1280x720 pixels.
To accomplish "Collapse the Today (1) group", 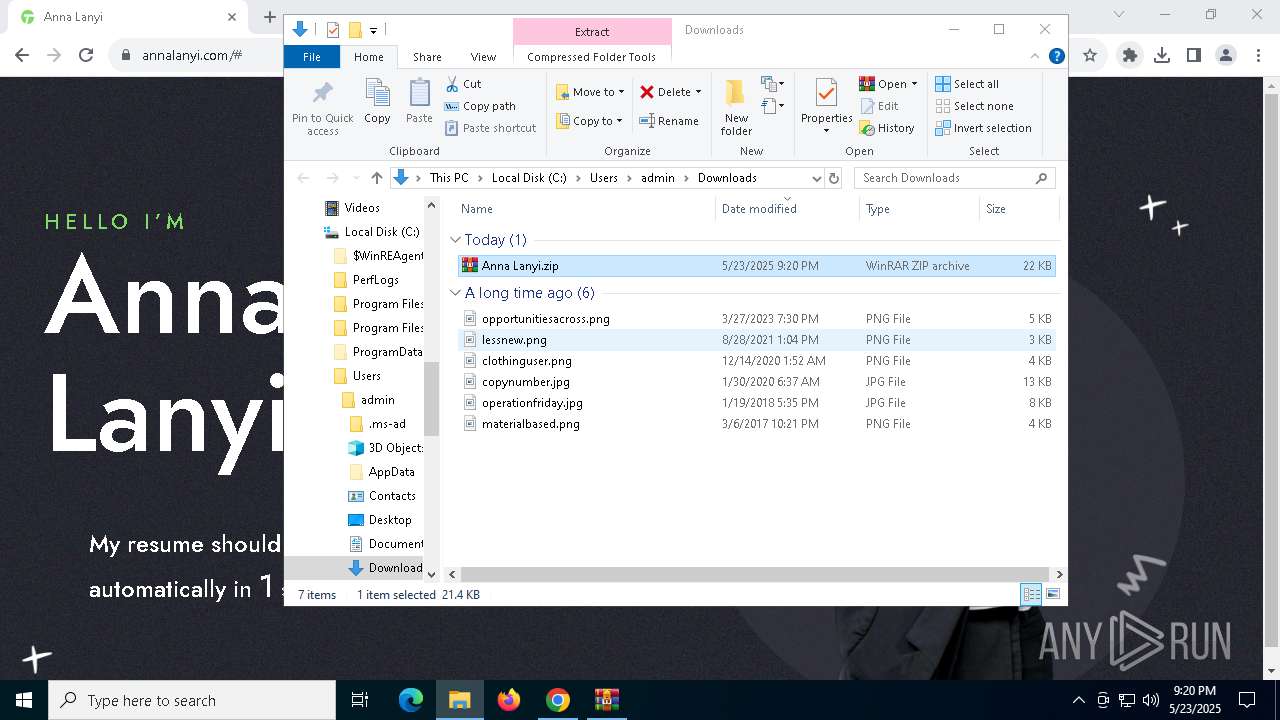I will click(456, 240).
